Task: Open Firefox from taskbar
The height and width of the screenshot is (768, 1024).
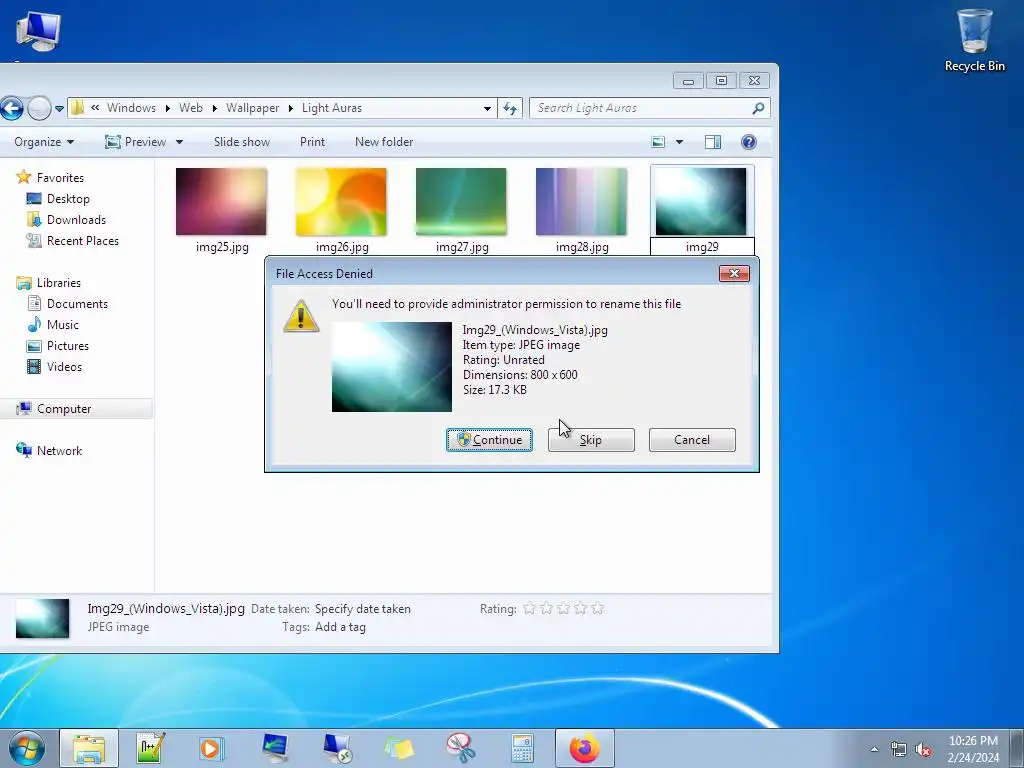Action: pyautogui.click(x=584, y=748)
